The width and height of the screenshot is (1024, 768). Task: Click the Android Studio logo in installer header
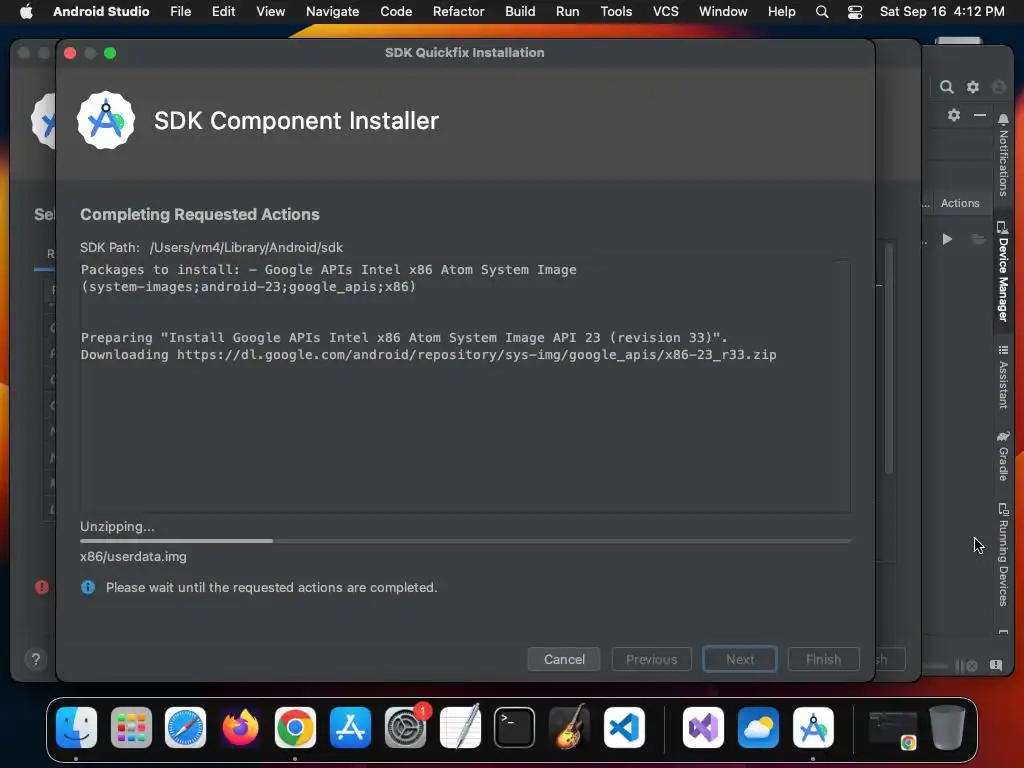point(106,120)
